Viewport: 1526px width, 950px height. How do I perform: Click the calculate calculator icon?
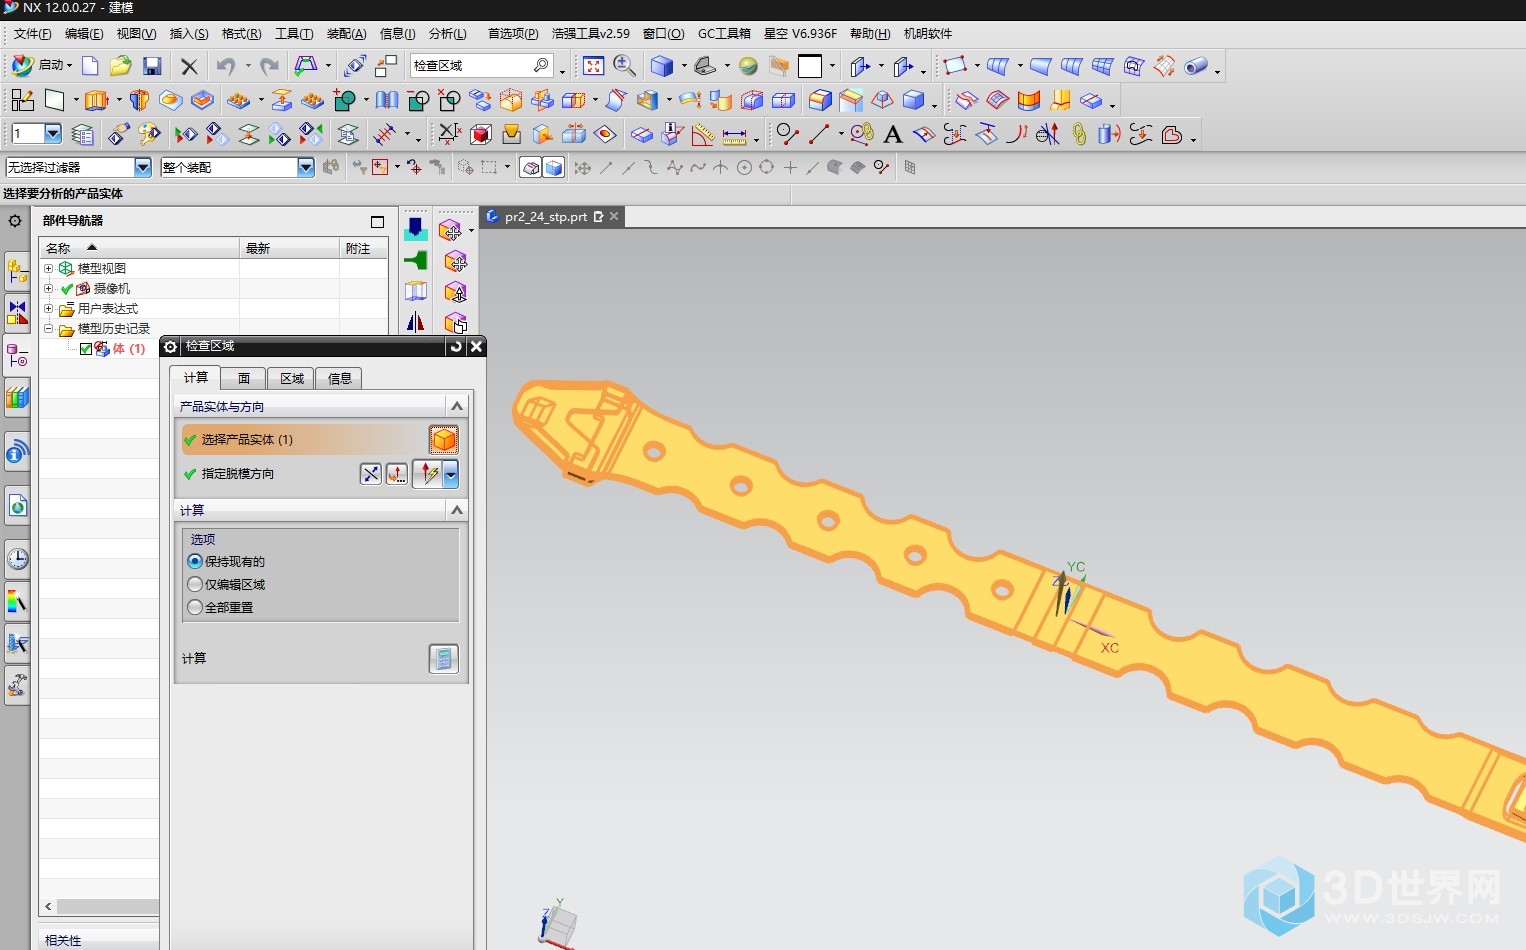[x=444, y=659]
